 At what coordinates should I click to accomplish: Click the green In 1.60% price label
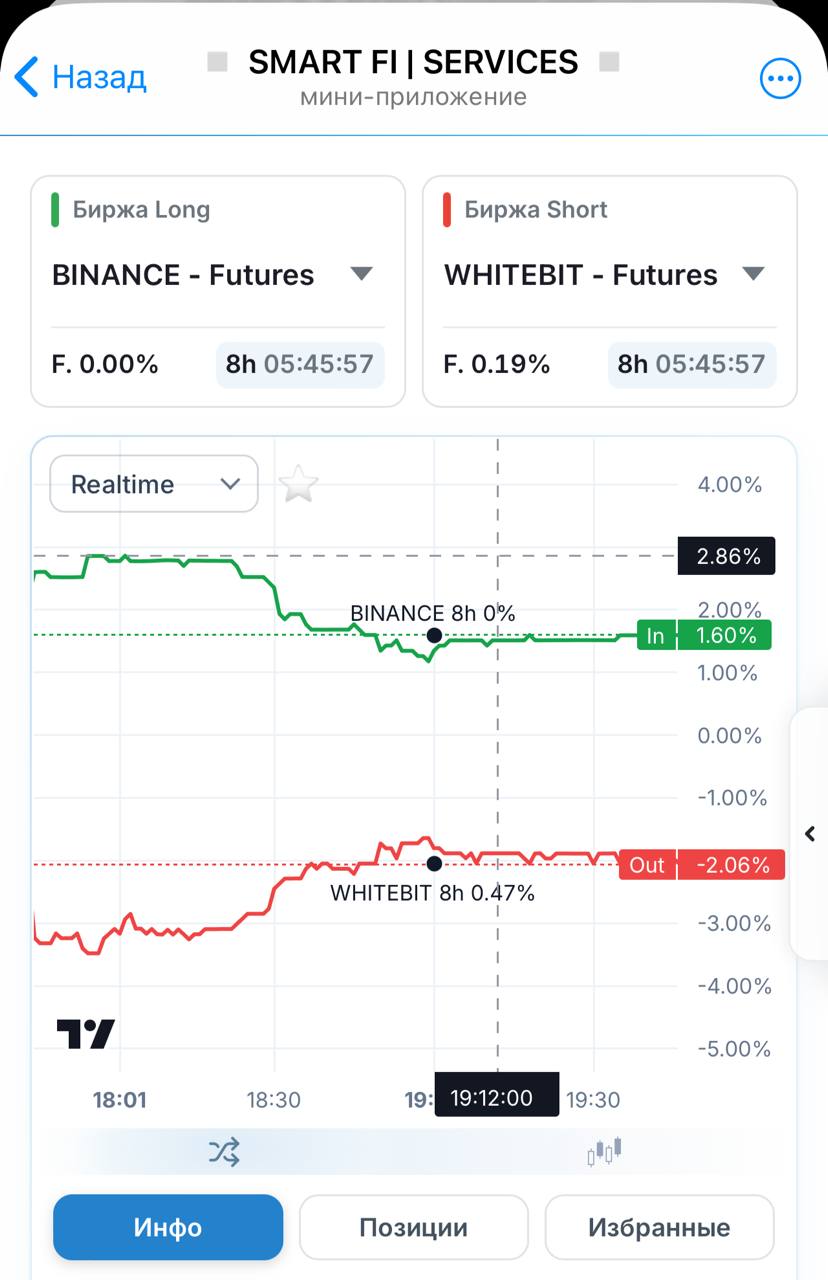(x=704, y=635)
